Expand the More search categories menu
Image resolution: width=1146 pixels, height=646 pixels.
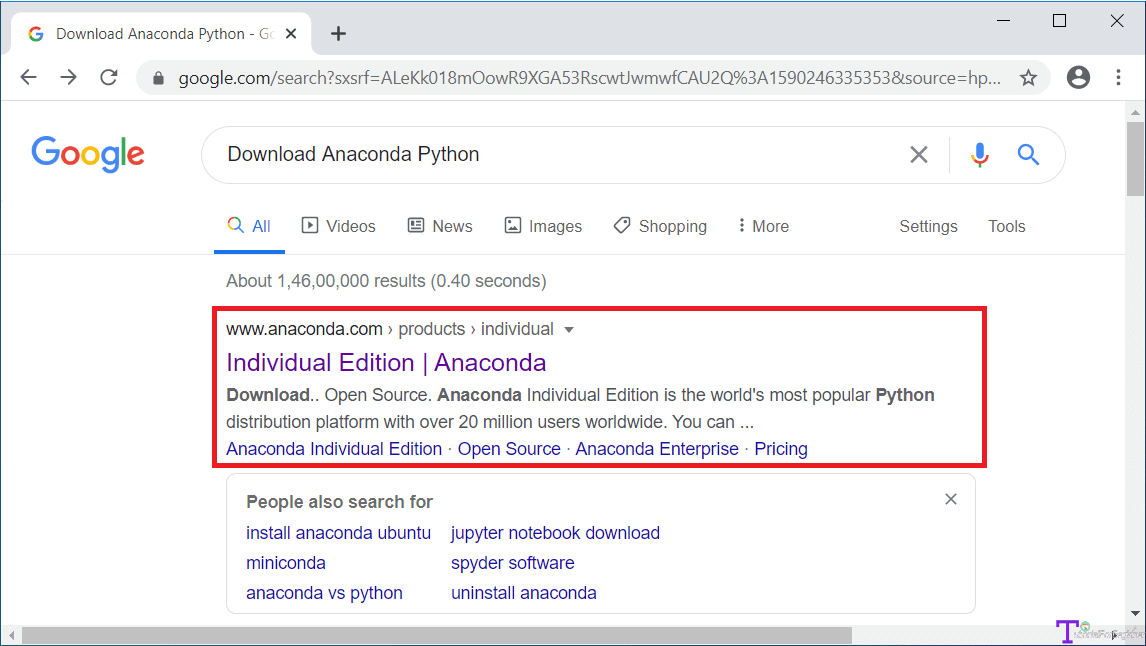tap(763, 227)
